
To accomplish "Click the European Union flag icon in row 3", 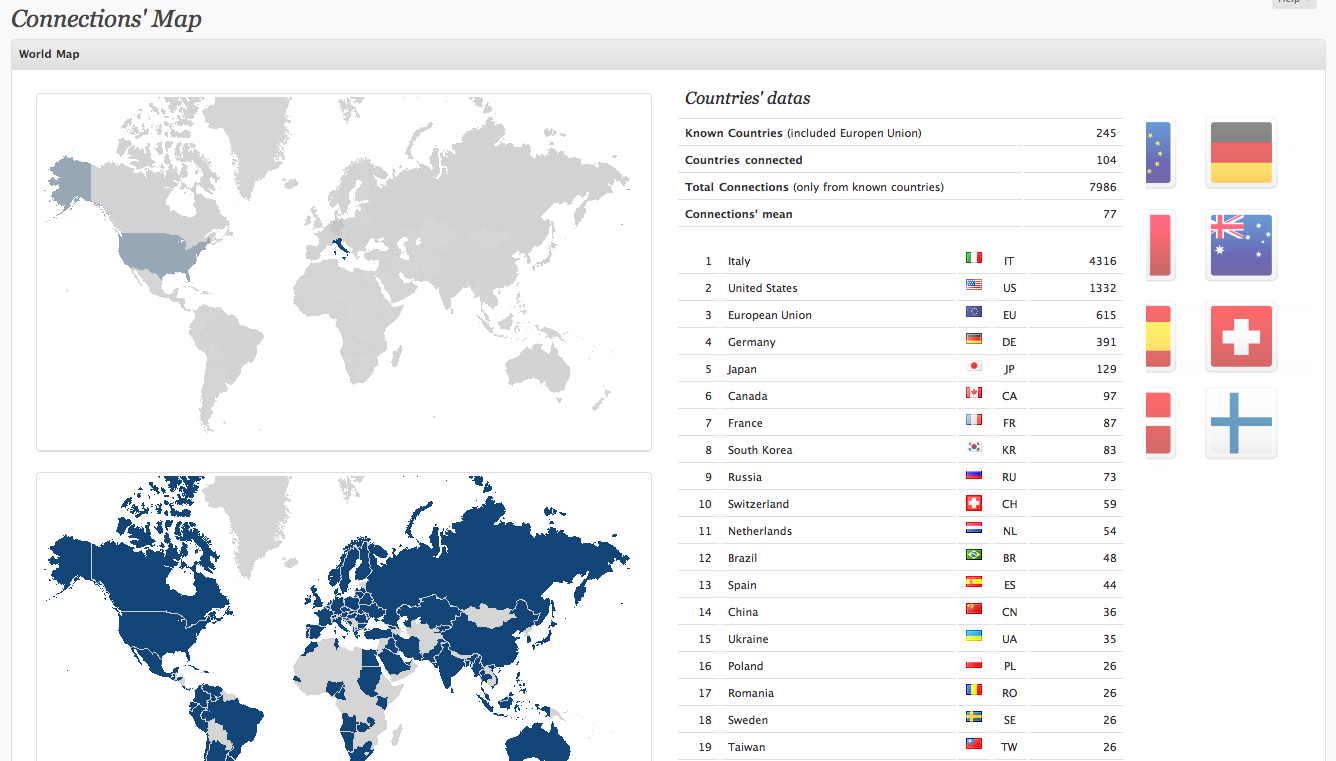I will tap(973, 312).
